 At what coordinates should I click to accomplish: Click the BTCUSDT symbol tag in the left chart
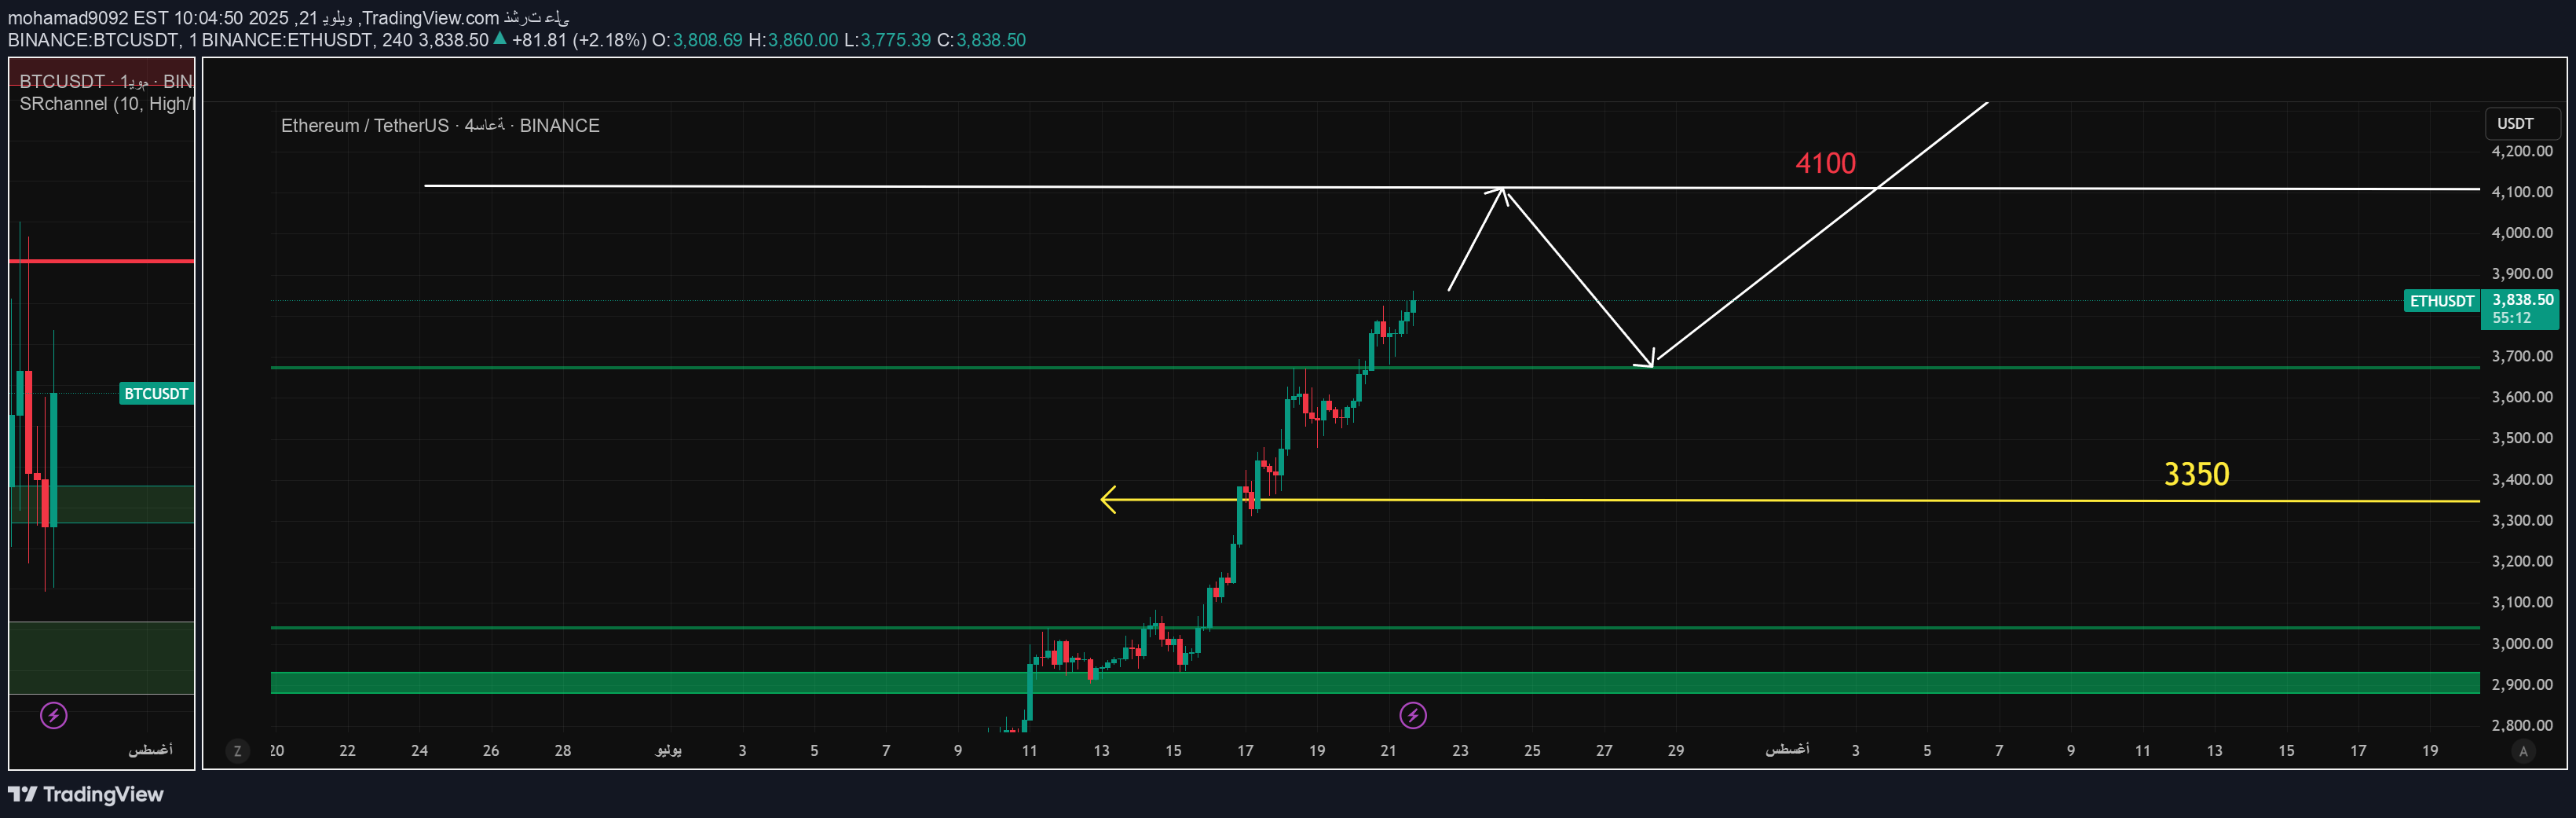coord(156,394)
